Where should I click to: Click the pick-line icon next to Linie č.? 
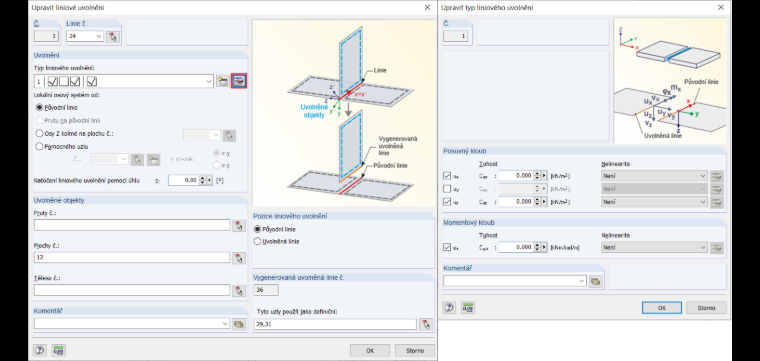[x=113, y=36]
